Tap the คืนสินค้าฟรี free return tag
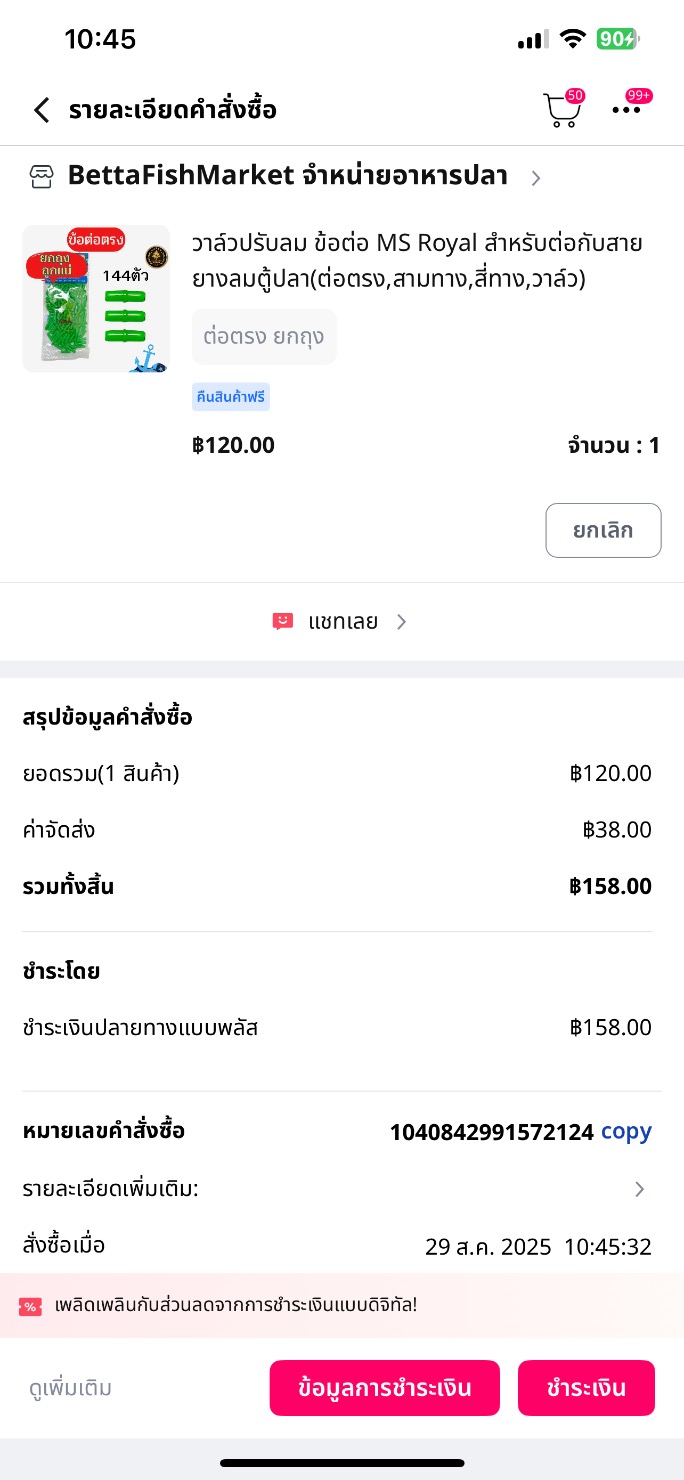This screenshot has width=684, height=1480. click(231, 397)
